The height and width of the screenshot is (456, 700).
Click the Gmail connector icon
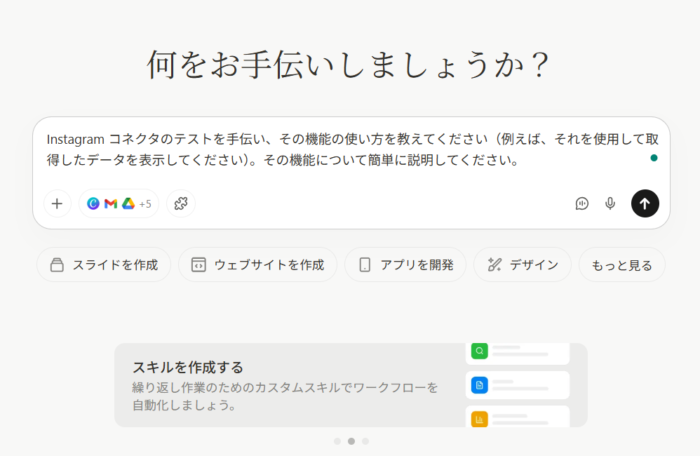[110, 204]
